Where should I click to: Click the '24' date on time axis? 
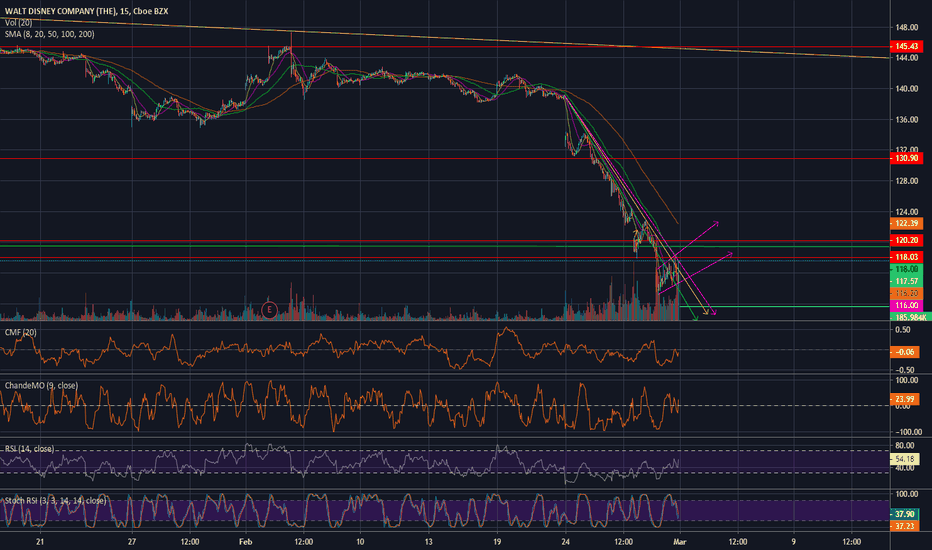click(565, 542)
